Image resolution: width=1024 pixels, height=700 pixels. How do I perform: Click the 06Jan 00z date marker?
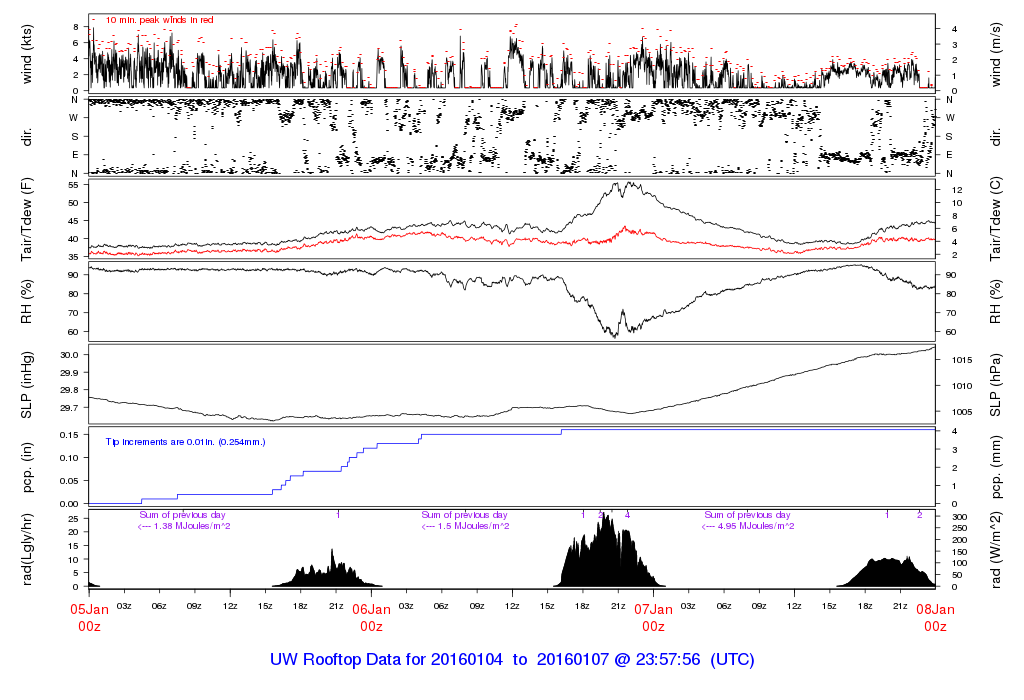coord(371,617)
